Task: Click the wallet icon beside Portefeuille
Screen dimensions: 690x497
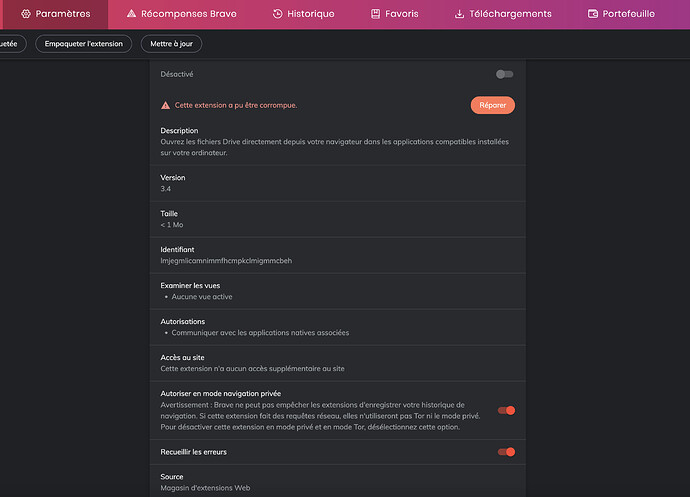Action: pos(593,14)
